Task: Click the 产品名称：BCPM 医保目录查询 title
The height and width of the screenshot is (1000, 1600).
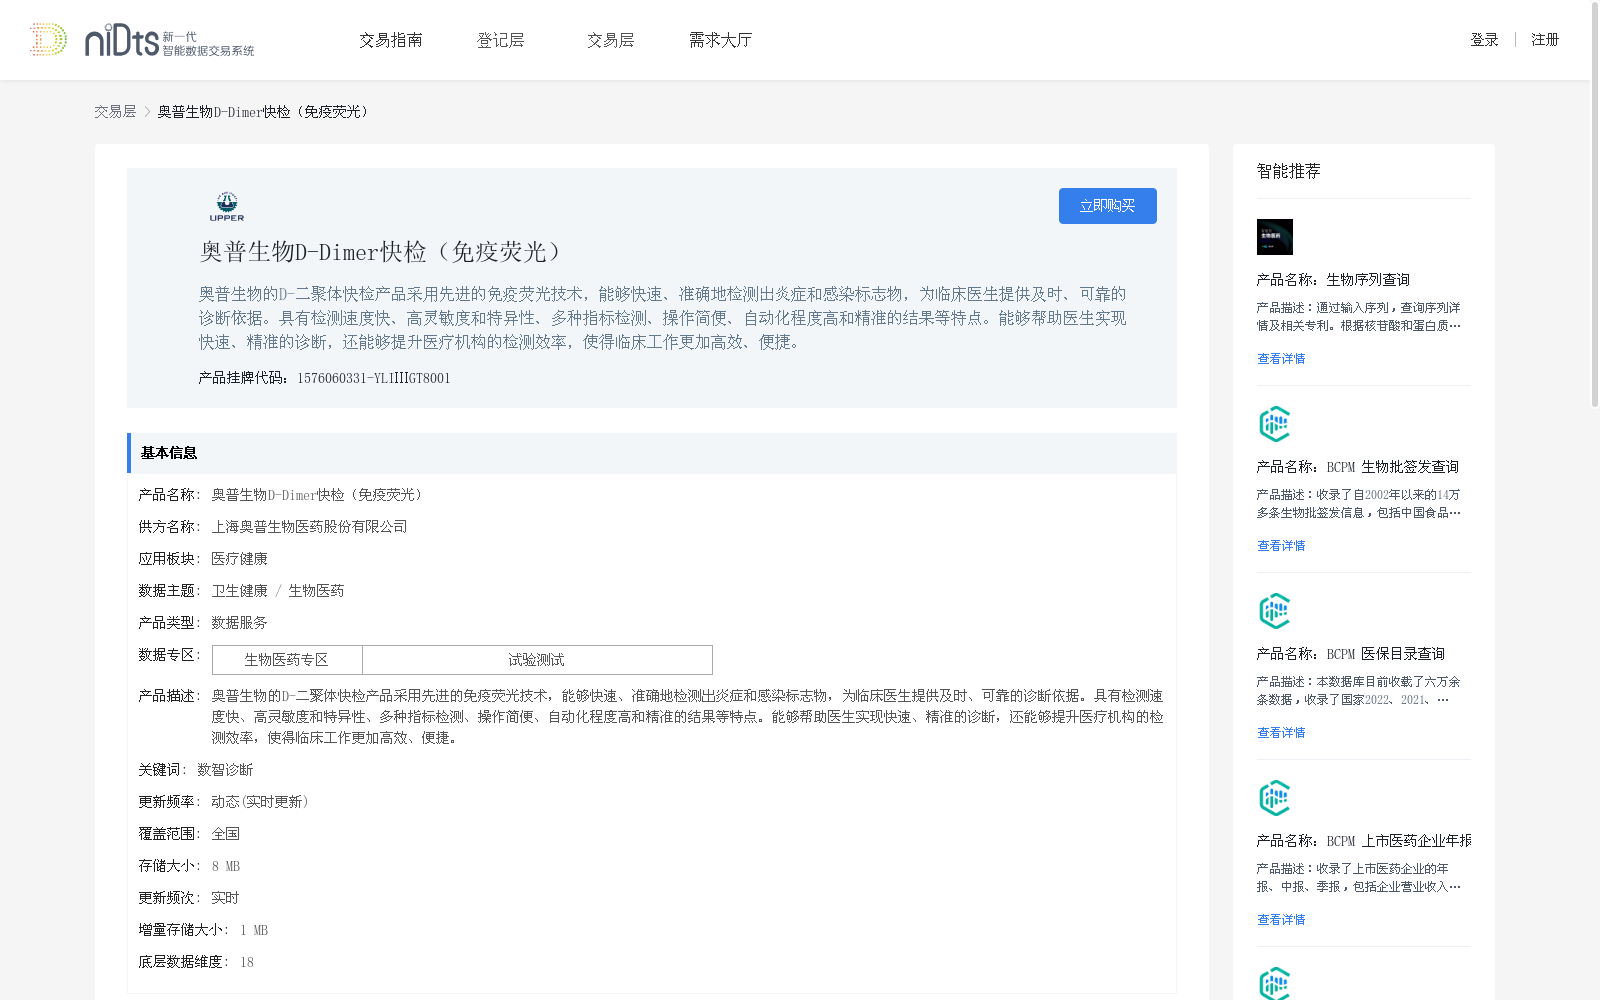Action: pos(1351,654)
